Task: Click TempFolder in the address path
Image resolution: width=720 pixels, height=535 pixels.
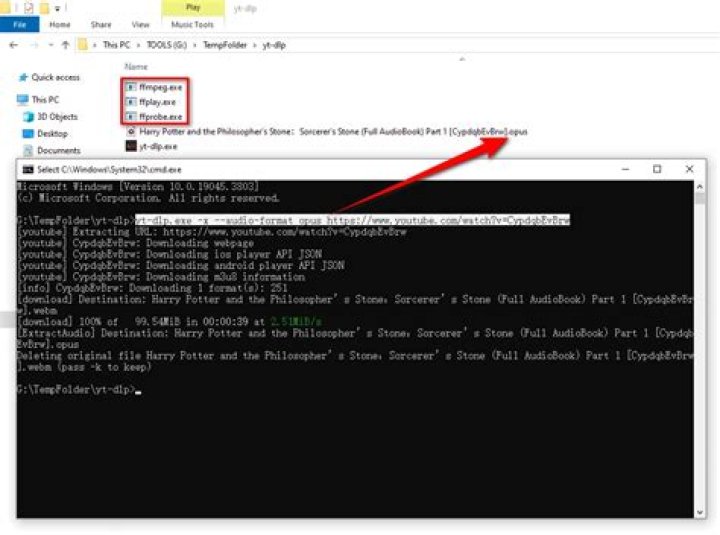Action: (225, 45)
